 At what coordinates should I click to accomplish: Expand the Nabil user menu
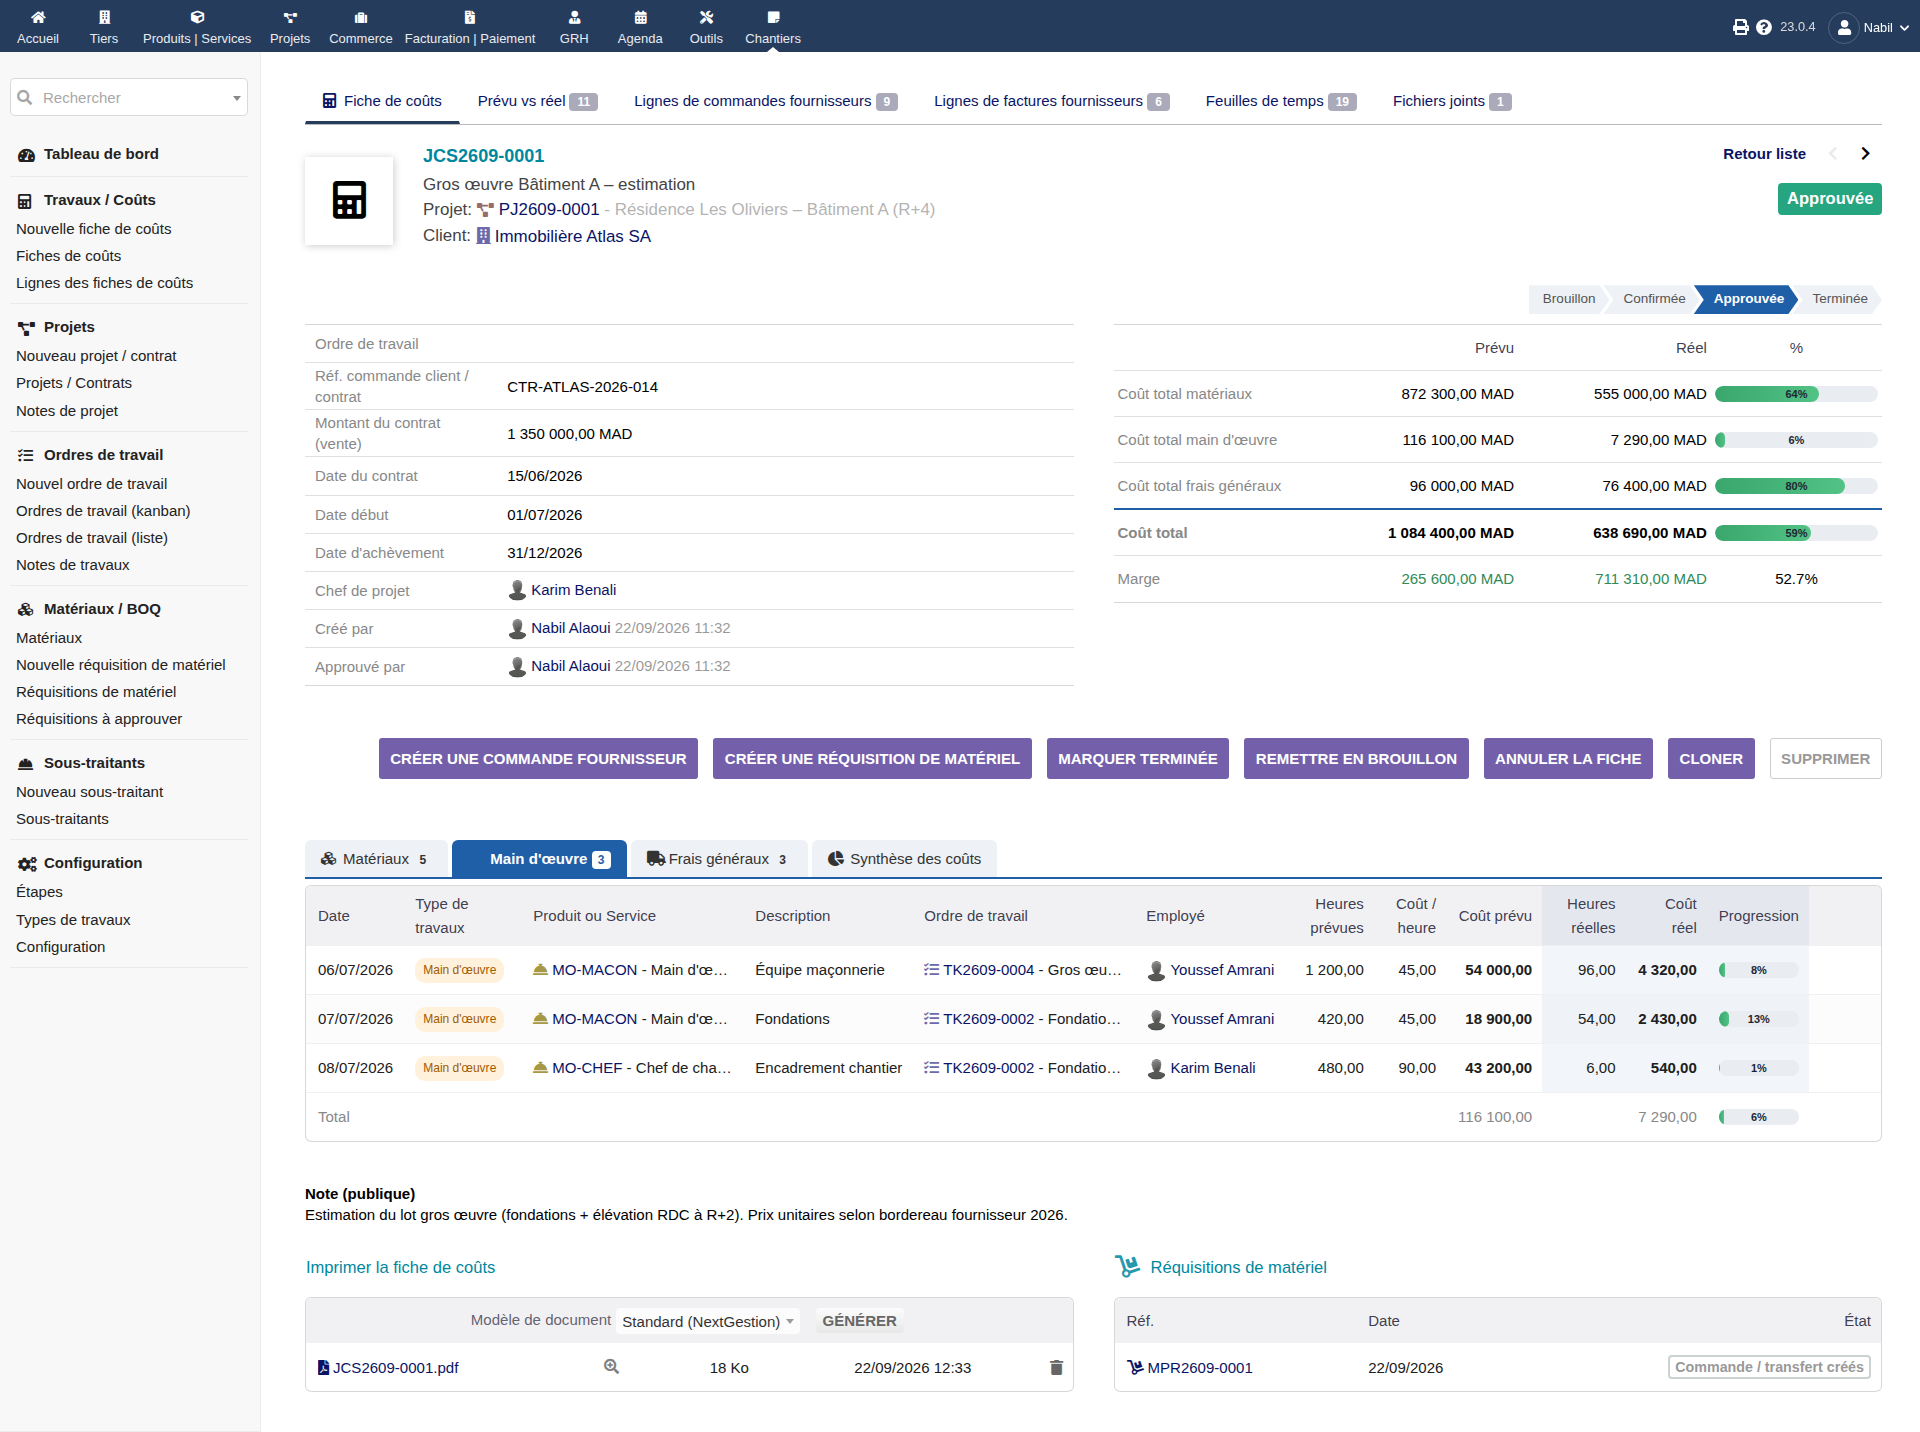(x=1870, y=27)
